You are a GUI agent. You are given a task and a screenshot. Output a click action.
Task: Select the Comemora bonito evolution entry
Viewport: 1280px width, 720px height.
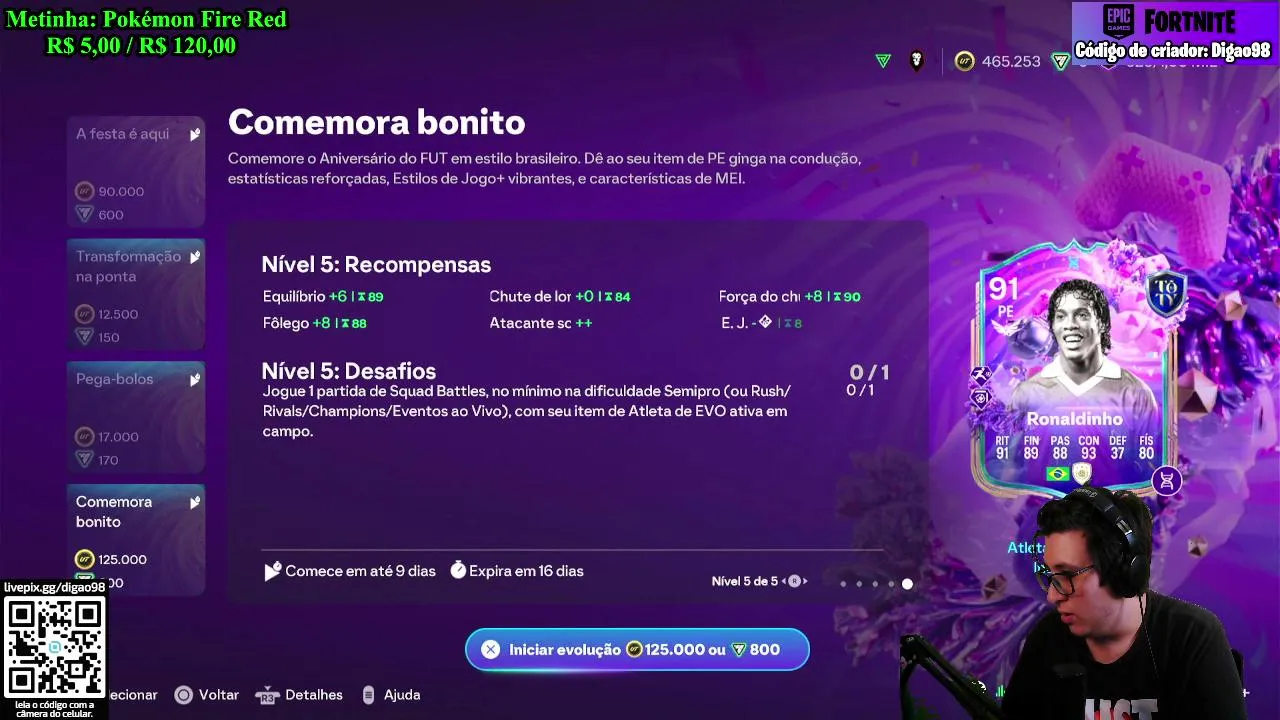click(x=136, y=536)
